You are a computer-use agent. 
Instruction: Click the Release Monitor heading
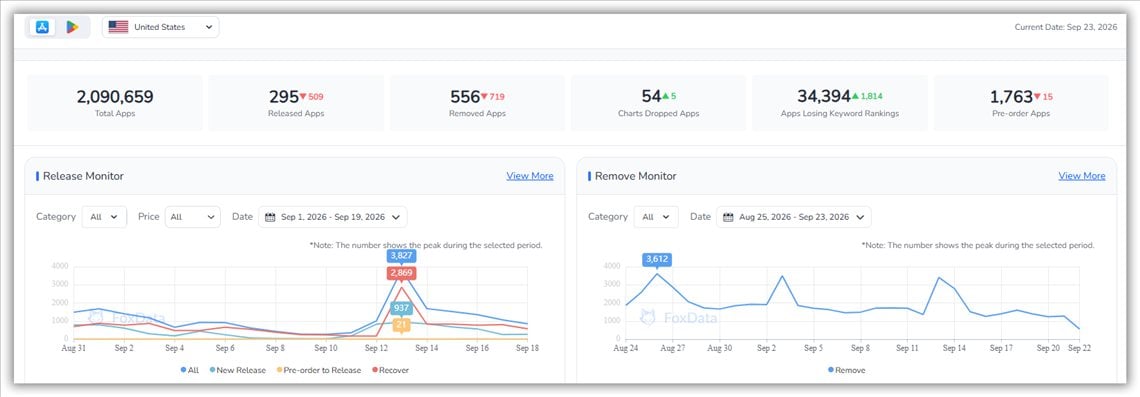point(83,176)
